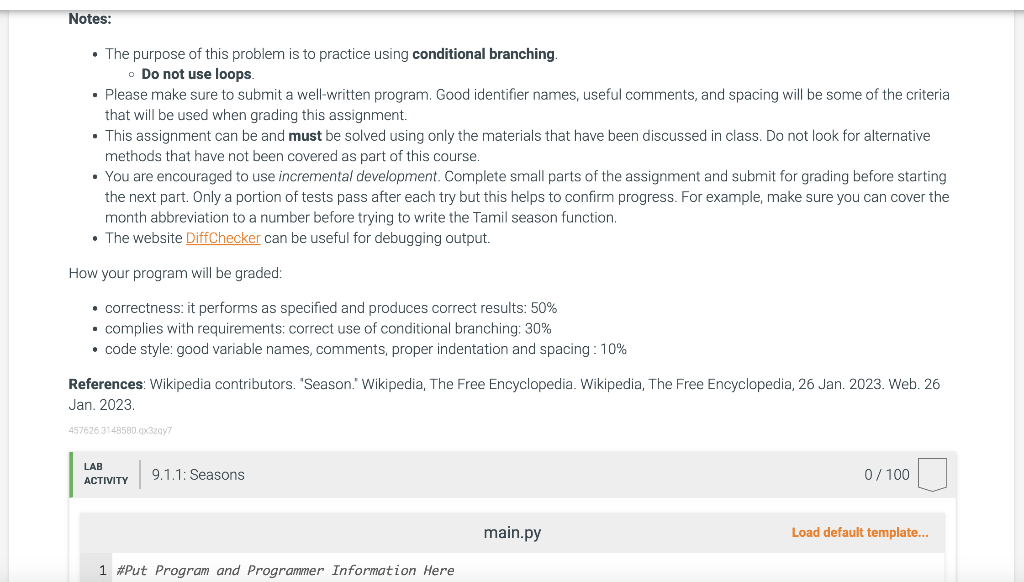
Task: Select the conditional branching 30% grading bullet
Action: pyautogui.click(x=328, y=329)
